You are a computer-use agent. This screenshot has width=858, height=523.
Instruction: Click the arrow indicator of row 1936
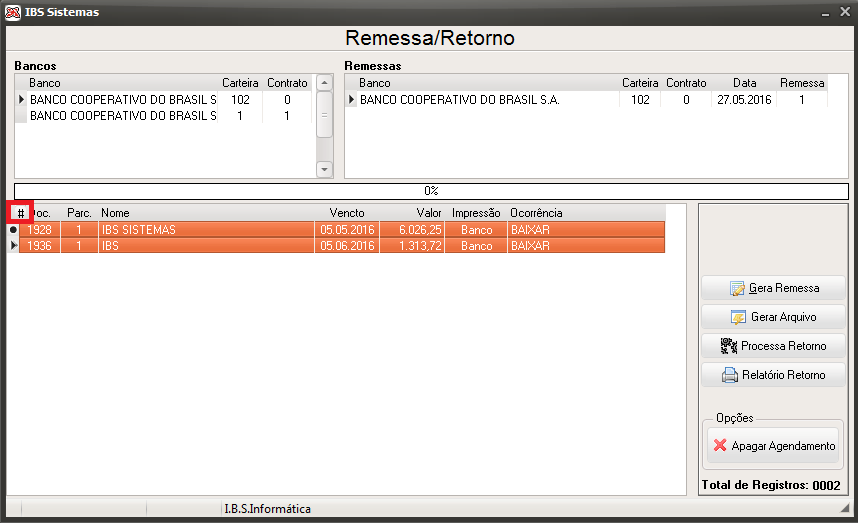coord(13,246)
